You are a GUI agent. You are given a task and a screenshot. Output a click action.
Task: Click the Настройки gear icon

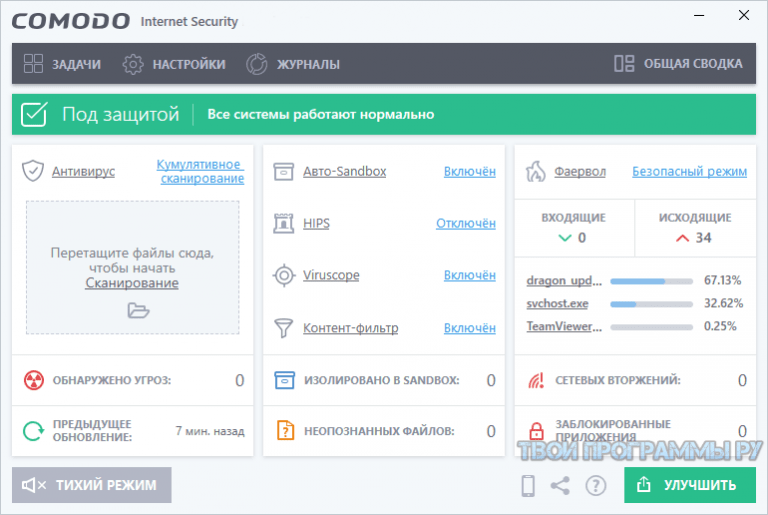(x=133, y=64)
